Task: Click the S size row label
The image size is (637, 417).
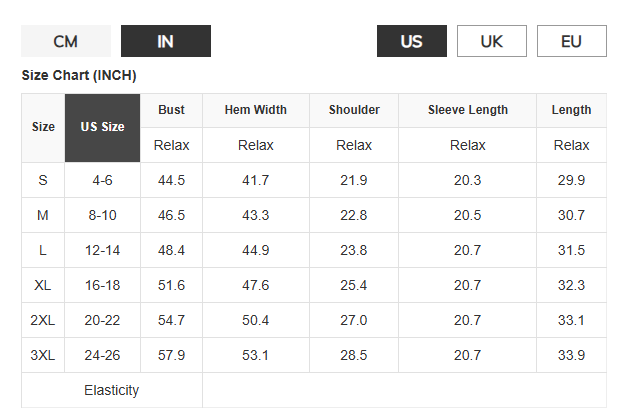Action: click(x=43, y=180)
